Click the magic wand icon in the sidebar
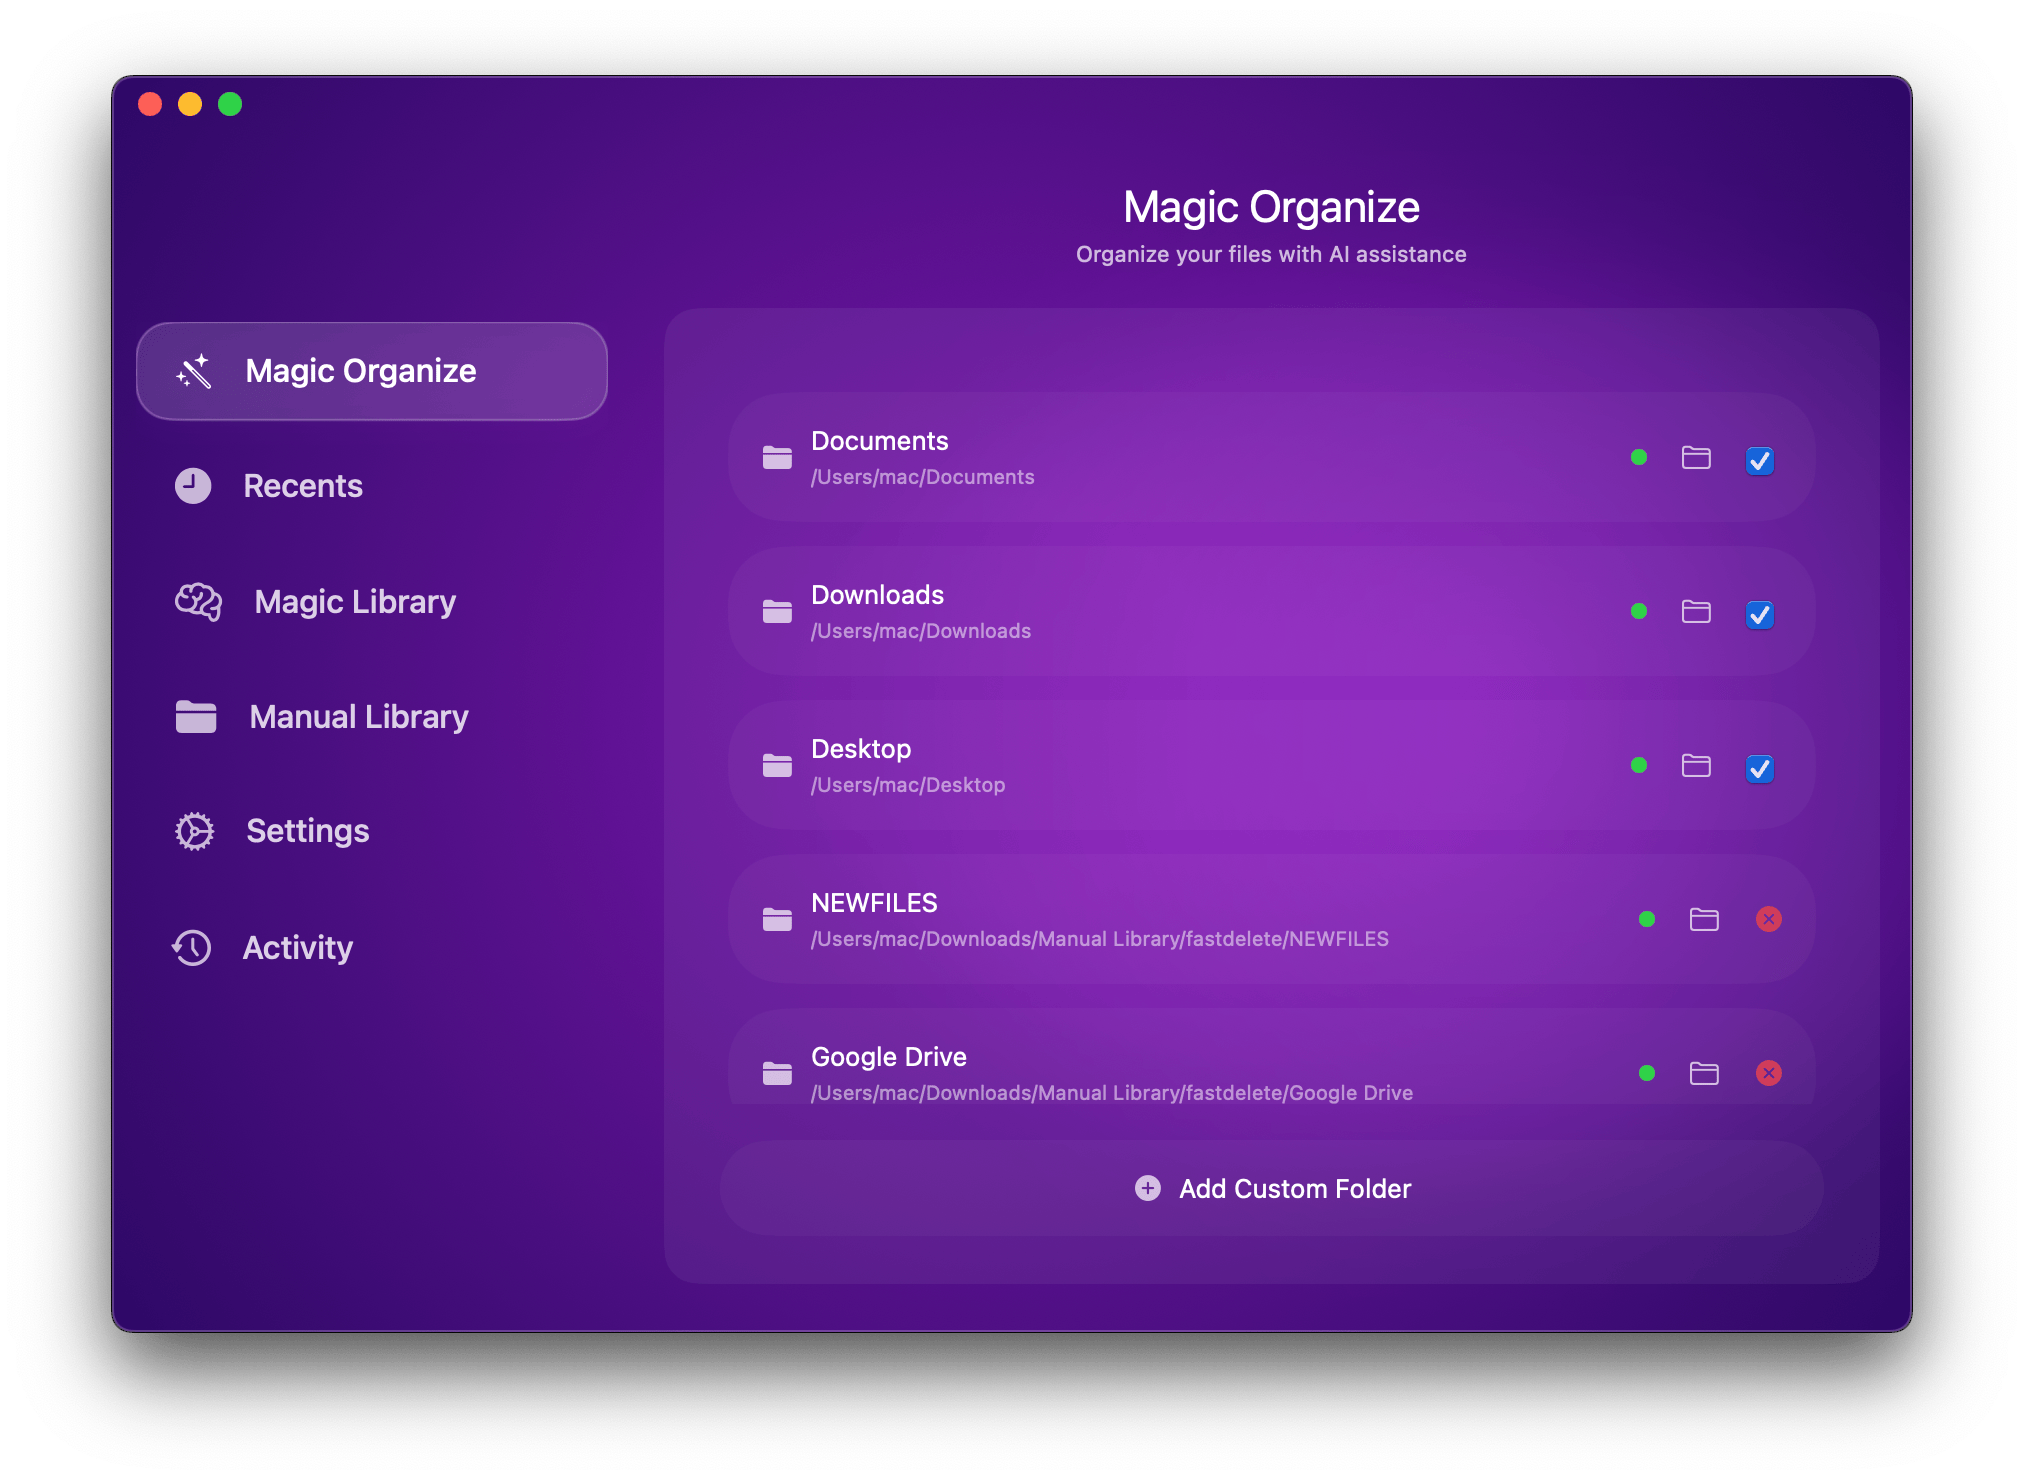Image resolution: width=2024 pixels, height=1480 pixels. [194, 371]
